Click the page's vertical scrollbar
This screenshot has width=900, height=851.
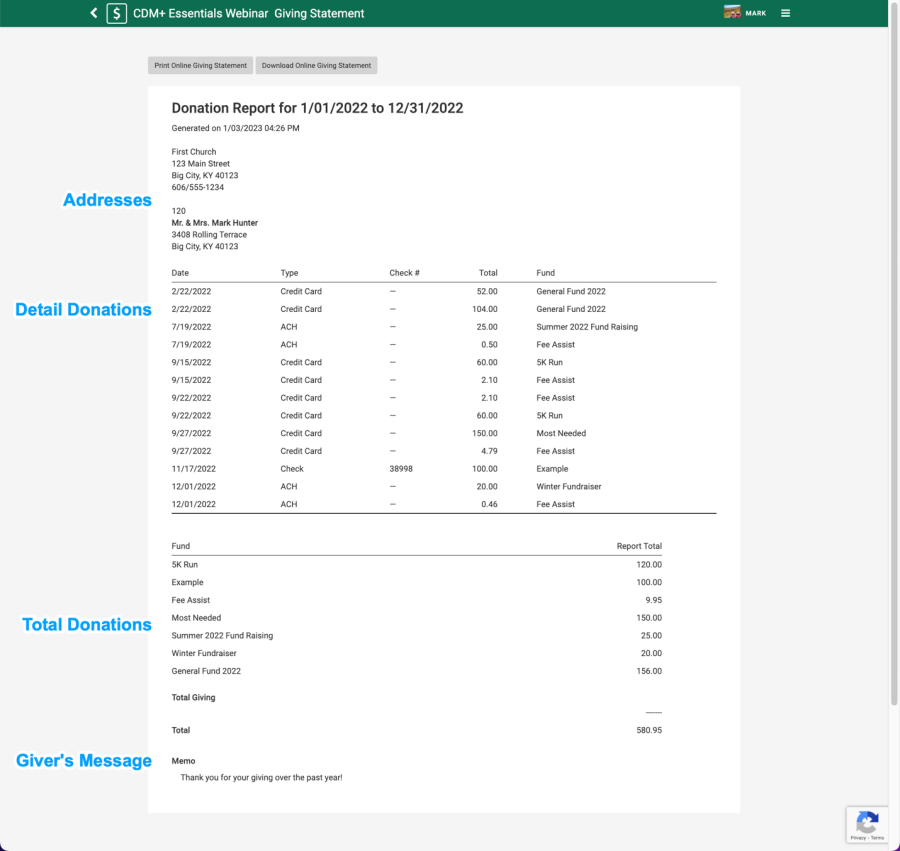894,400
